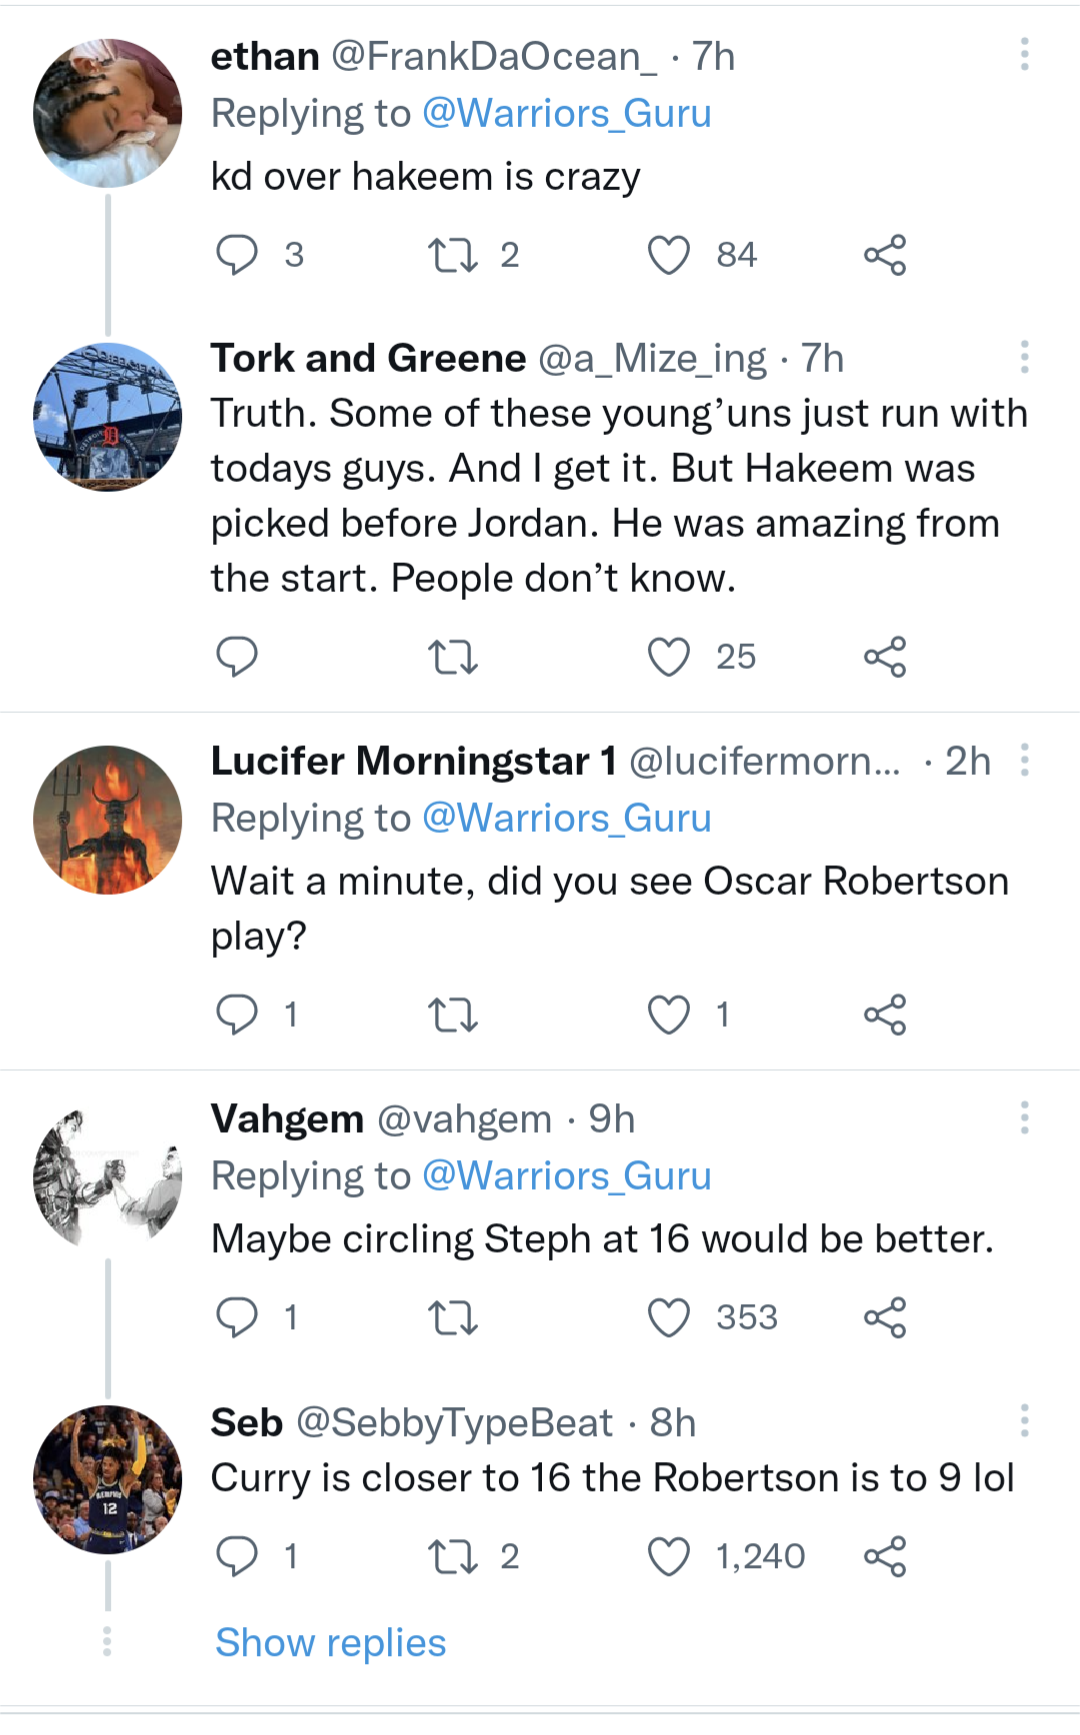View Lucifer Morningstar's flaming avatar
This screenshot has height=1735, width=1080.
pyautogui.click(x=108, y=820)
